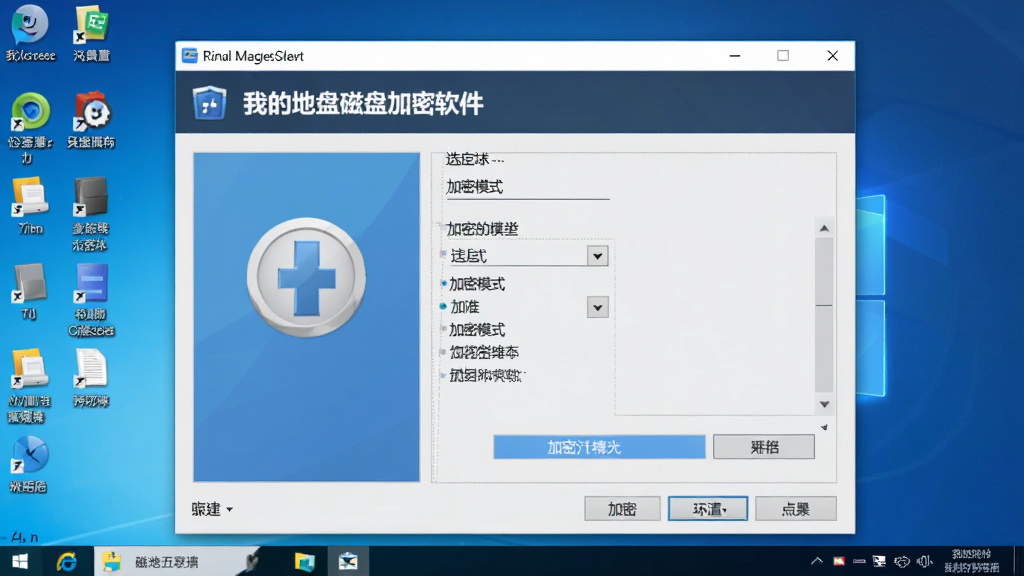Click the grey button right of blue button
Image resolution: width=1024 pixels, height=576 pixels.
point(763,447)
